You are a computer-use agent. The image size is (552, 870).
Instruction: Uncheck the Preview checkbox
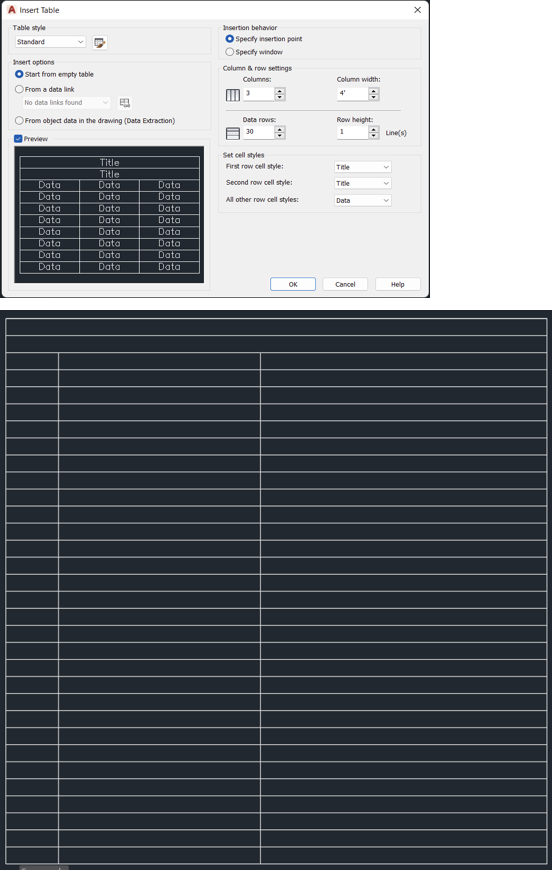pyautogui.click(x=18, y=139)
